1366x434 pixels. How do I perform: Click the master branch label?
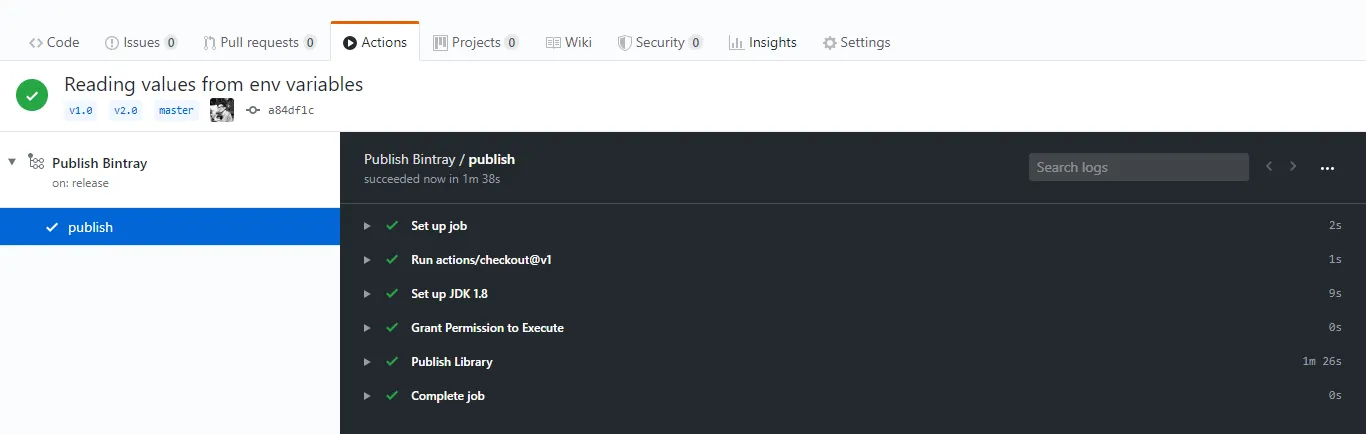coord(176,111)
